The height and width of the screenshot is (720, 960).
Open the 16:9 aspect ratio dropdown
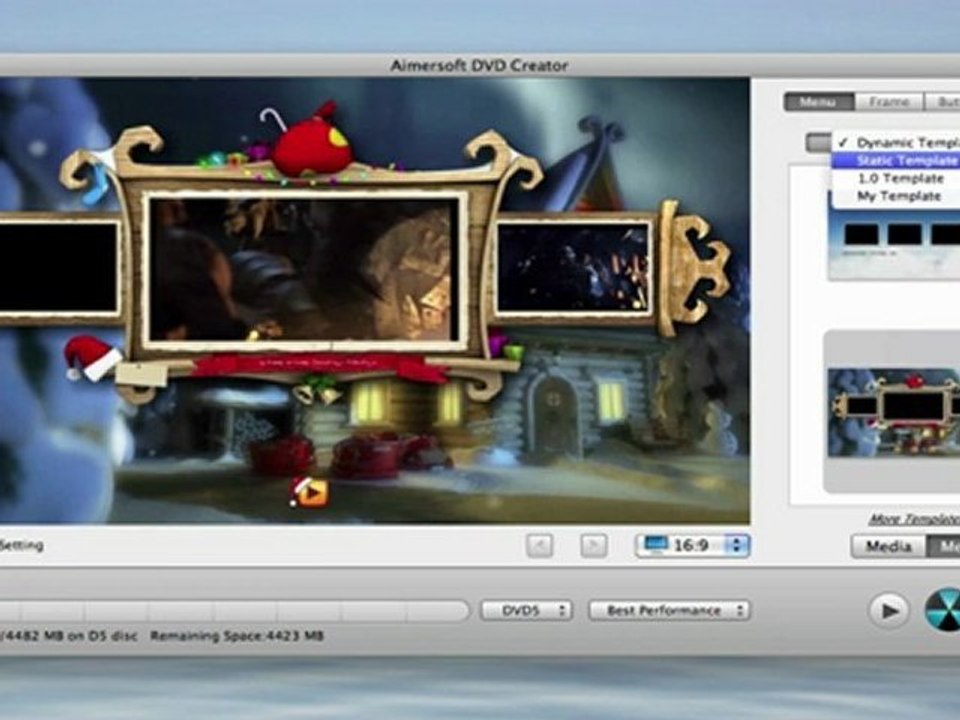click(692, 545)
